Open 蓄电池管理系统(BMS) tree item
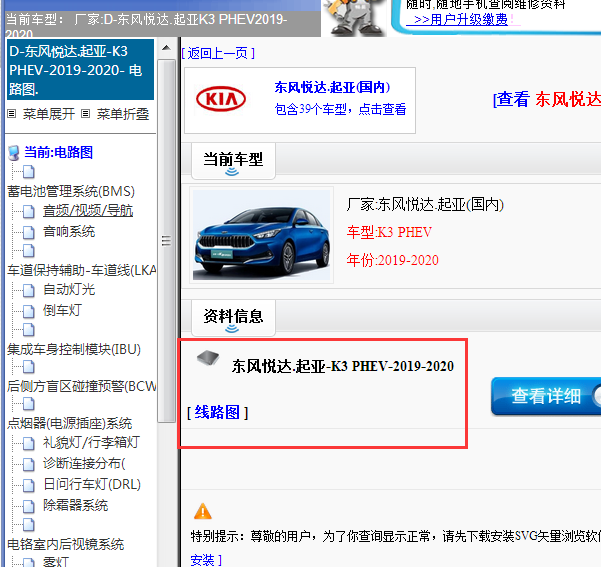601x567 pixels. point(71,191)
